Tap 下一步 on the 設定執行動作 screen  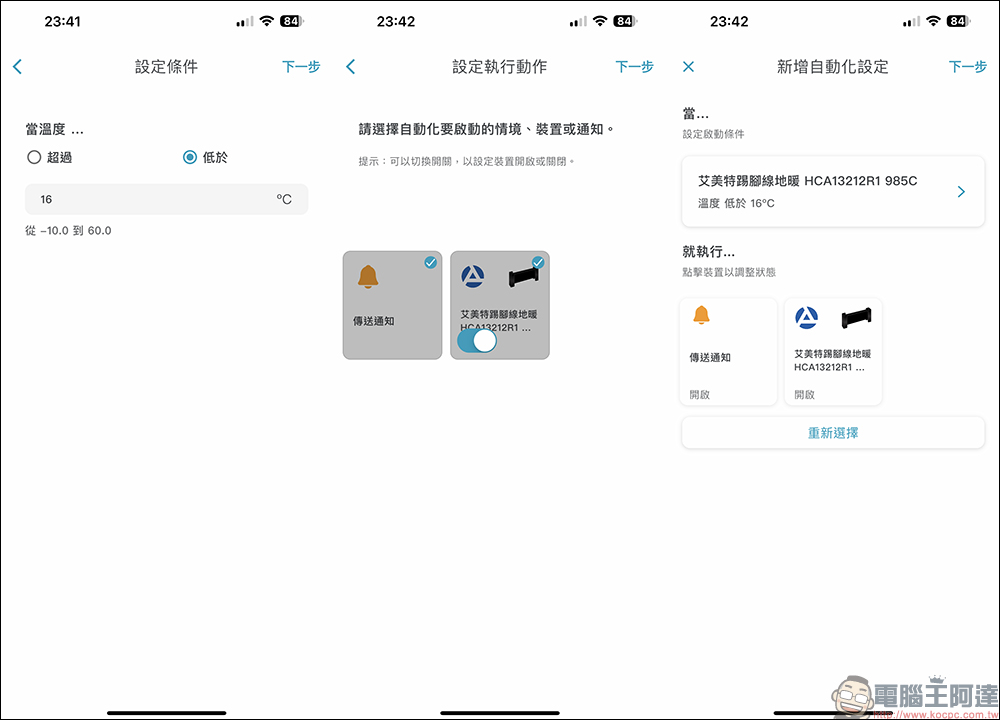click(635, 66)
